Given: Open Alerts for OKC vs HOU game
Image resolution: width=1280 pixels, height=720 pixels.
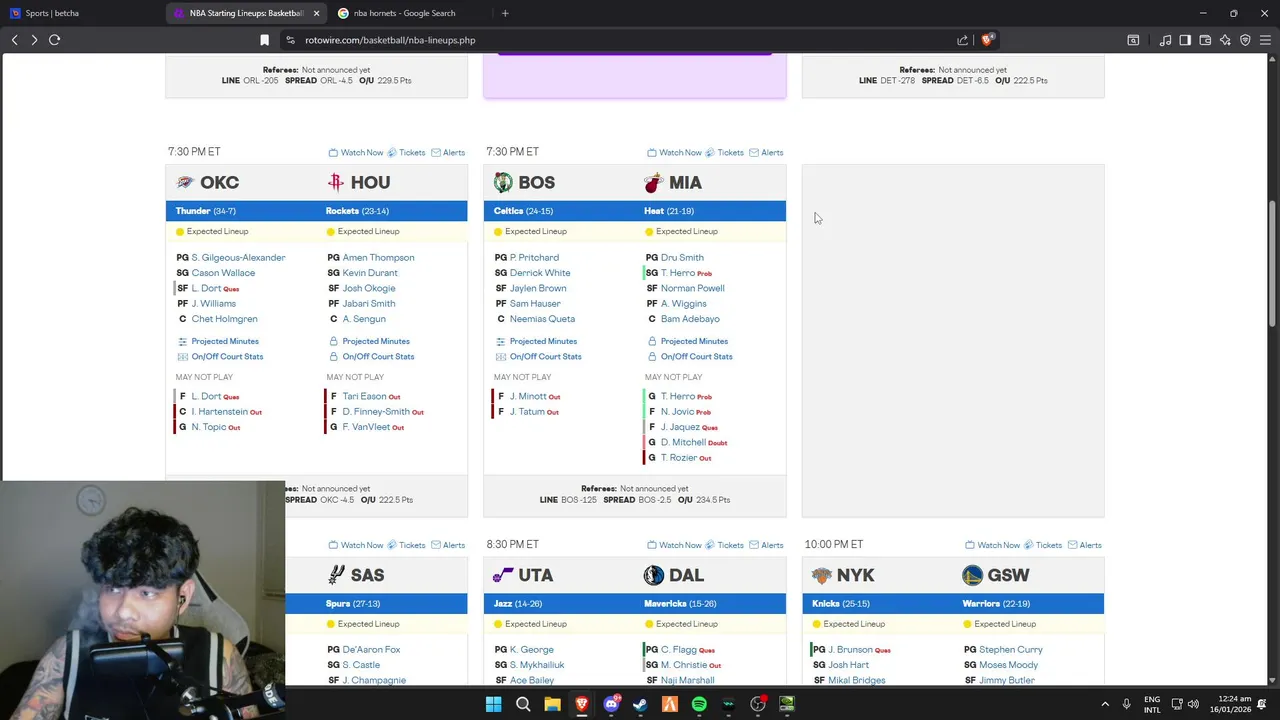Looking at the screenshot, I should point(448,153).
